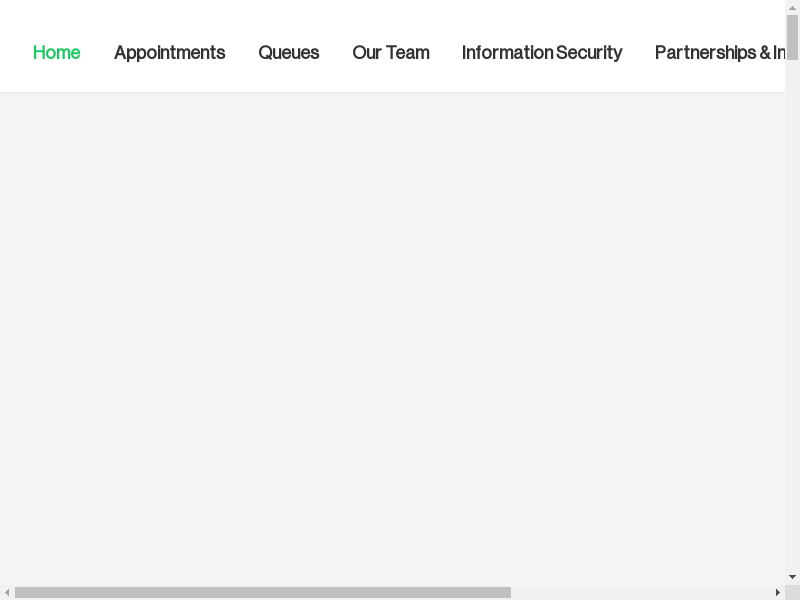Click the horizontal scrollbar thumb
This screenshot has width=800, height=600.
pyautogui.click(x=262, y=593)
